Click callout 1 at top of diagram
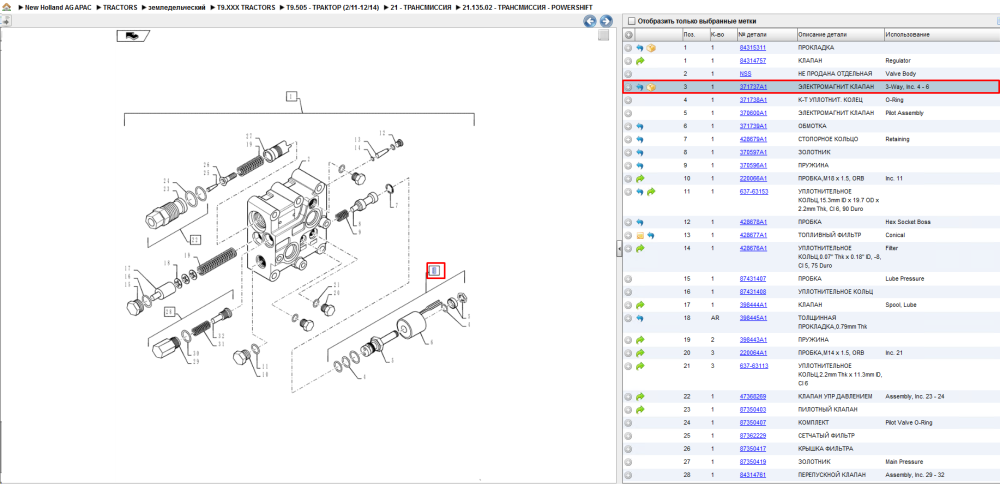Viewport: 1000px width, 484px height. click(292, 96)
